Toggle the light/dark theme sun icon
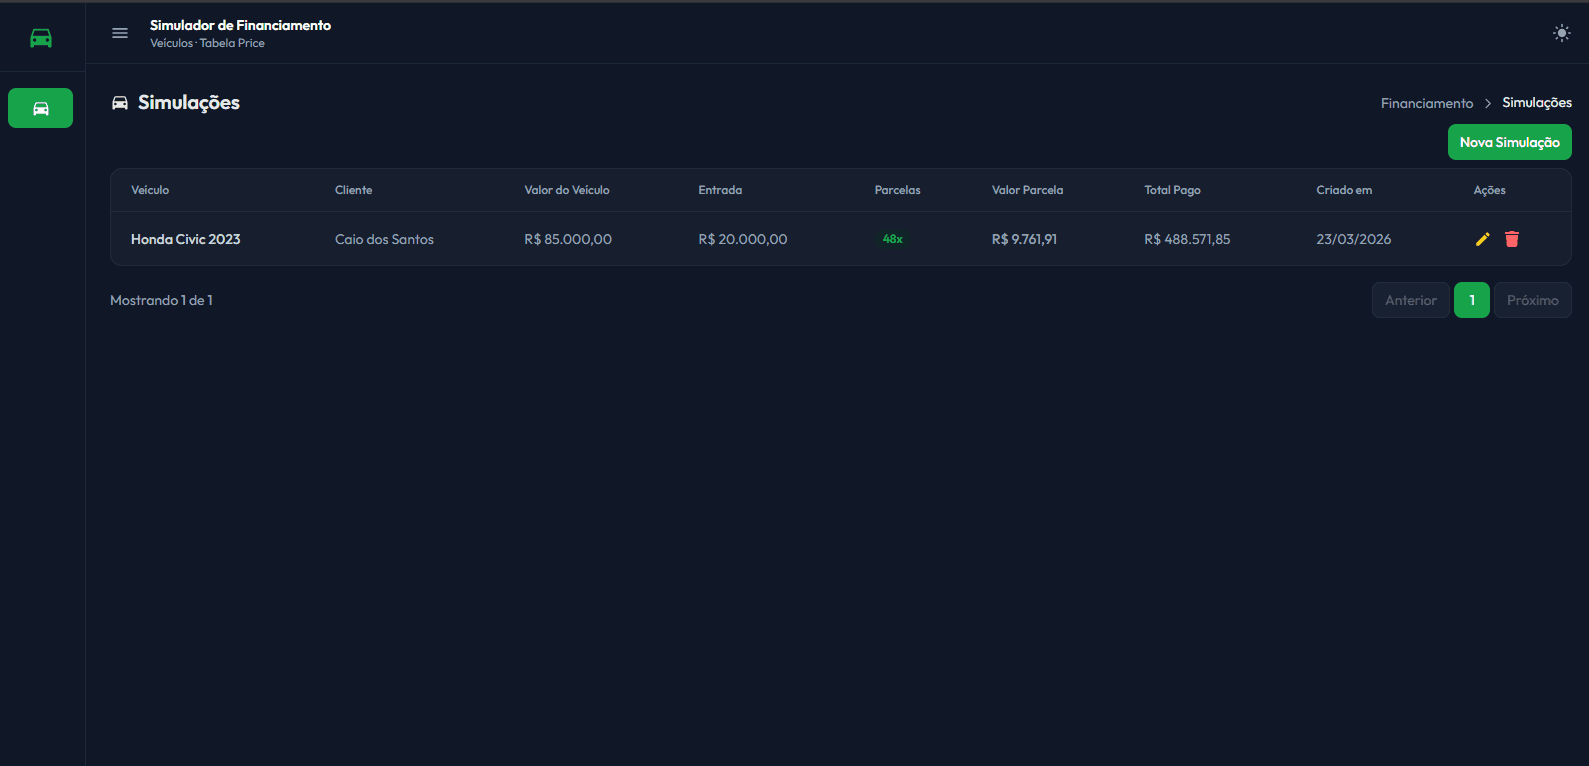 click(x=1561, y=33)
